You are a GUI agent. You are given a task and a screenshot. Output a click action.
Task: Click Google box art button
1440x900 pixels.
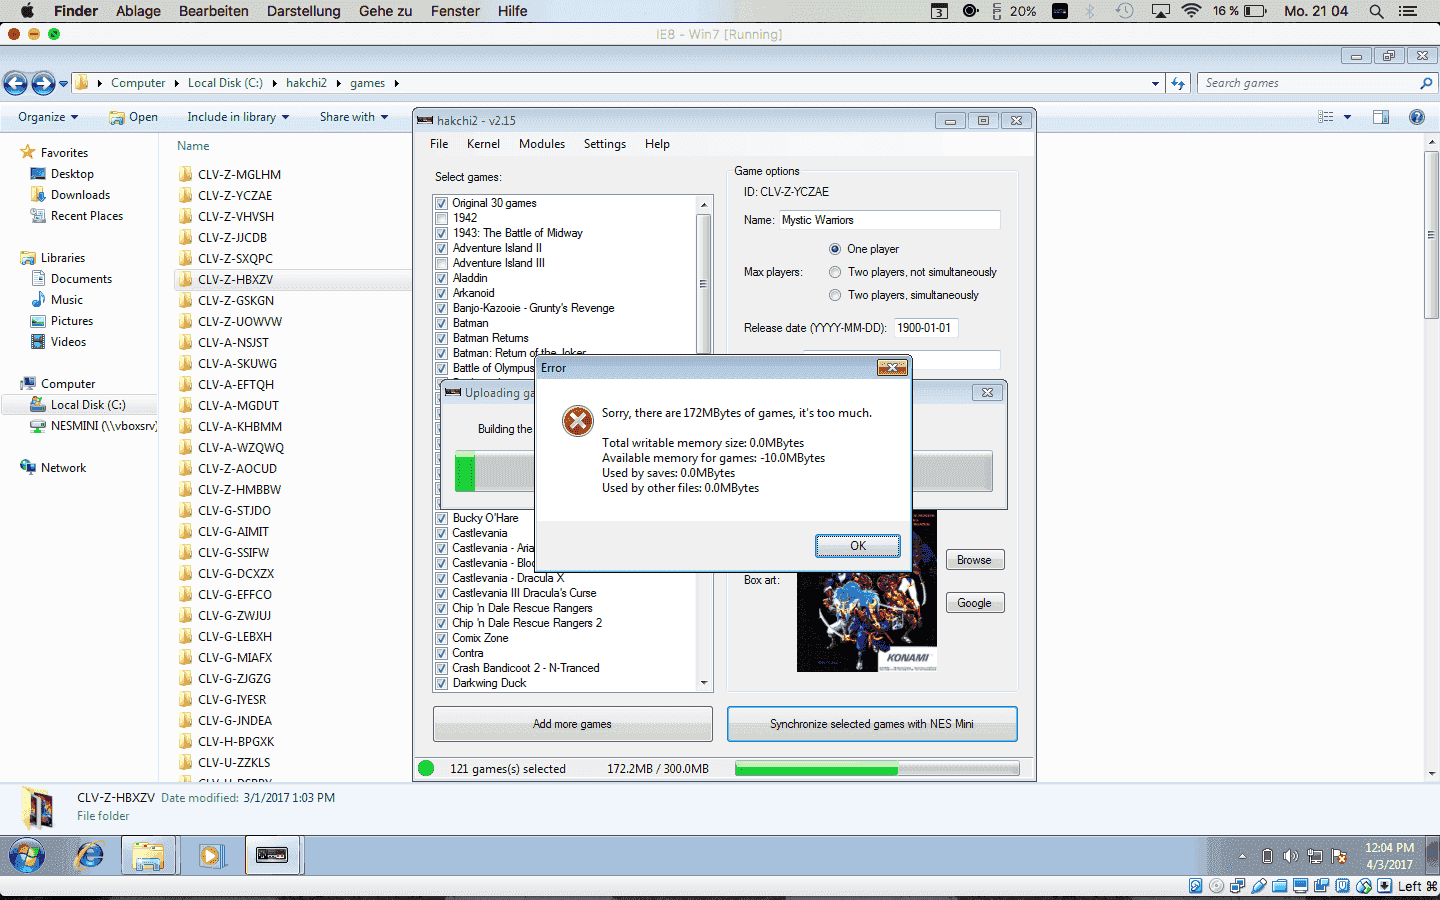(x=974, y=603)
